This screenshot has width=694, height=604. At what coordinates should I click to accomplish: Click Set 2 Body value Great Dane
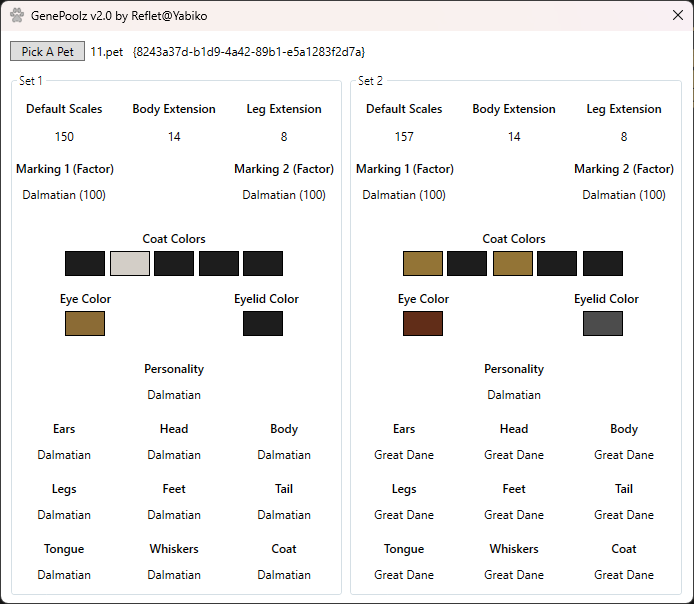click(624, 455)
